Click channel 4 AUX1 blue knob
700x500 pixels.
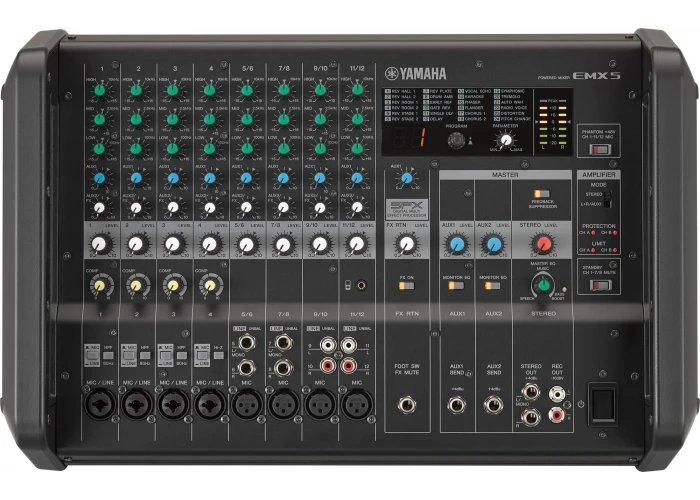pos(209,179)
